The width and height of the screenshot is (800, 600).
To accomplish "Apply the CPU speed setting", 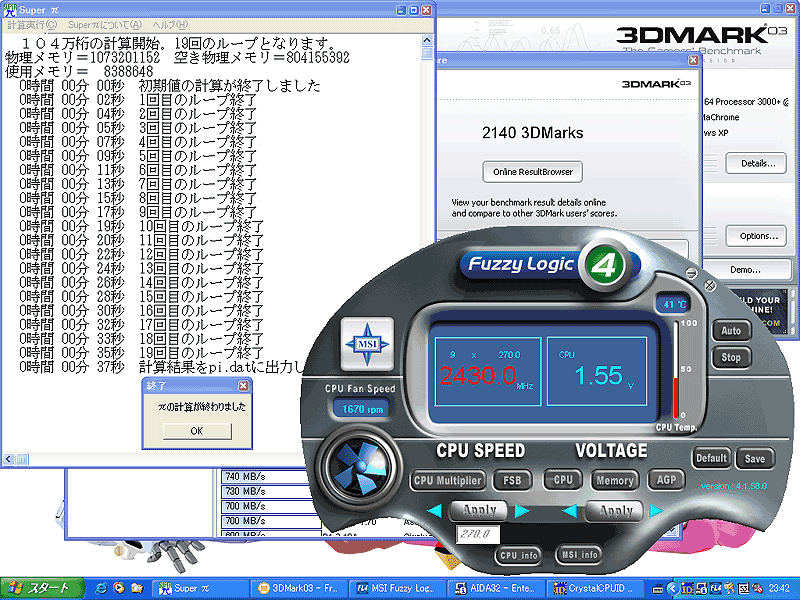I will 479,510.
